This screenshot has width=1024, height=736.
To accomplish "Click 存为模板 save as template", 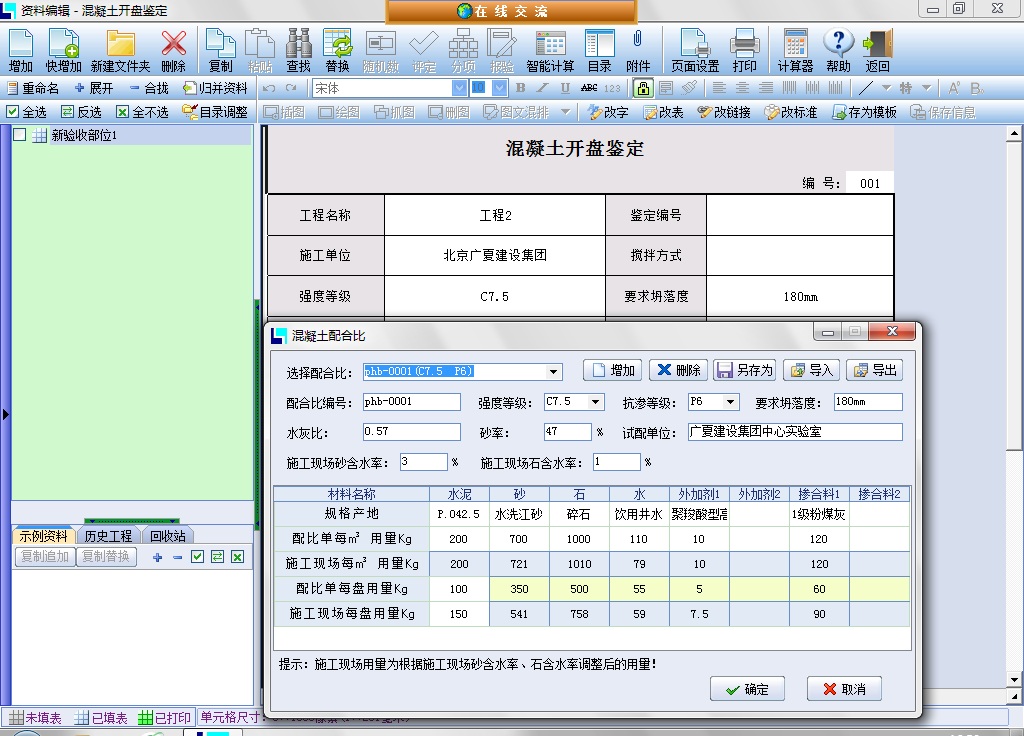I will click(x=864, y=112).
